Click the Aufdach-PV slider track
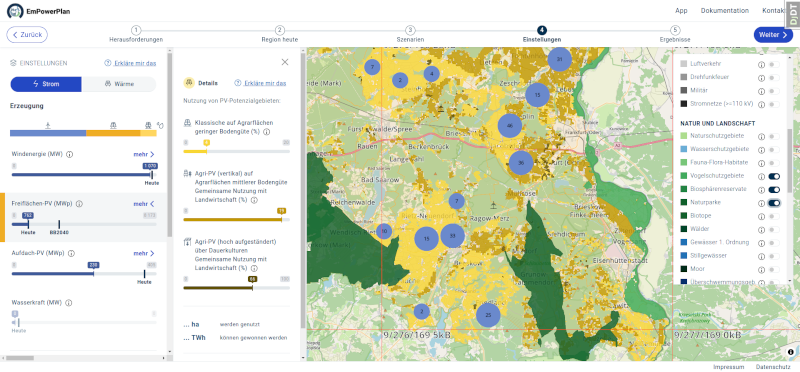This screenshot has height=372, width=800. [x=84, y=274]
